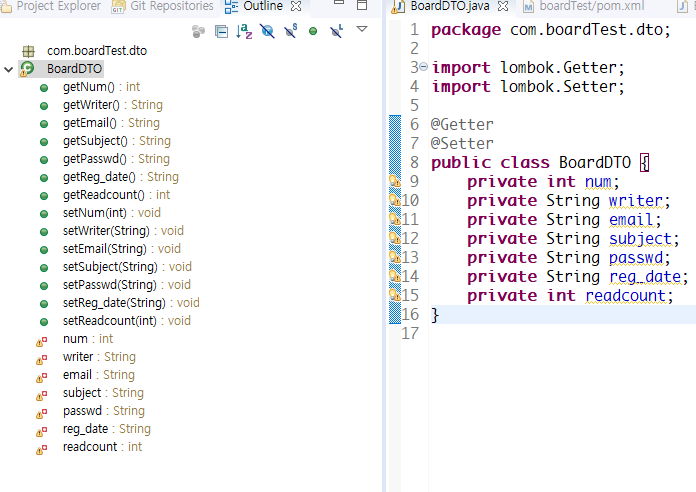The width and height of the screenshot is (696, 492).
Task: Click the private field icon beside num
Action: pyautogui.click(x=42, y=342)
